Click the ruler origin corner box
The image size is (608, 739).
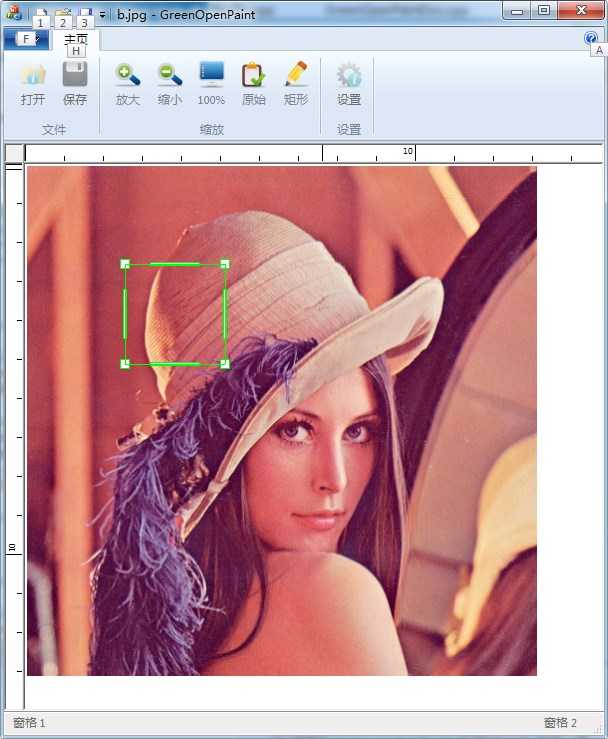(x=14, y=154)
